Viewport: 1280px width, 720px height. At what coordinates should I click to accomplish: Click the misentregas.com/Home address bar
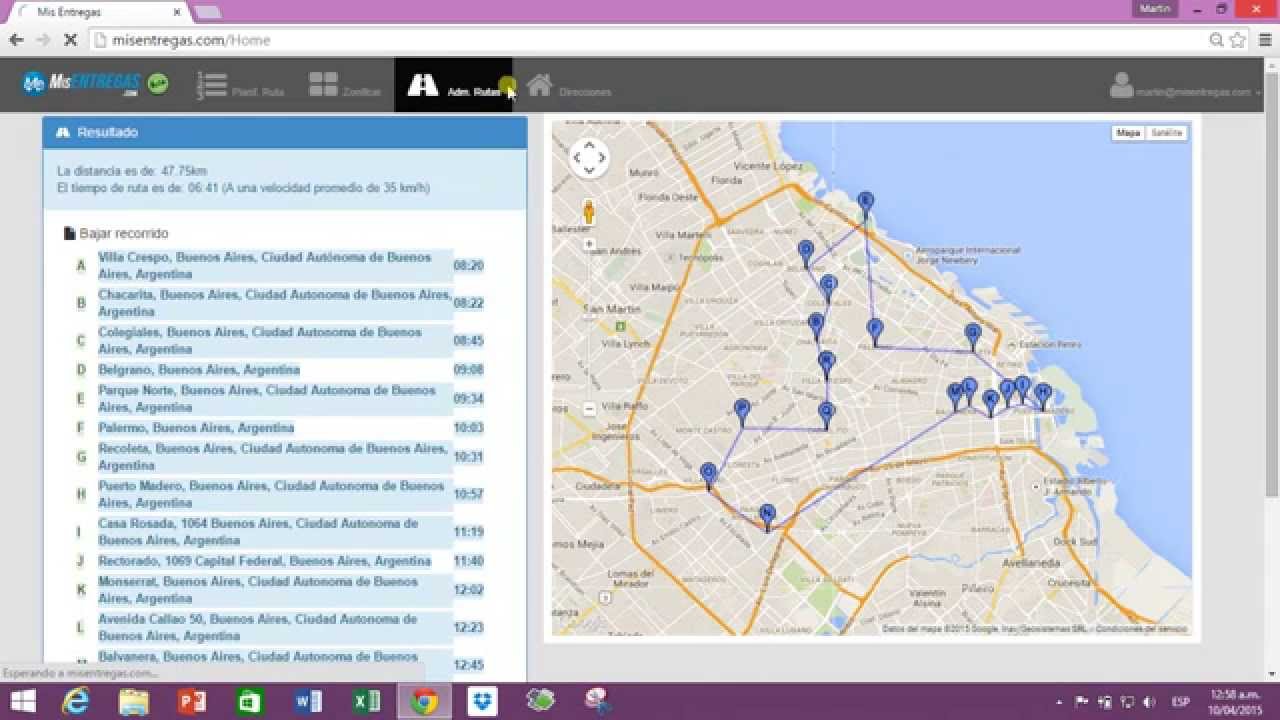650,40
